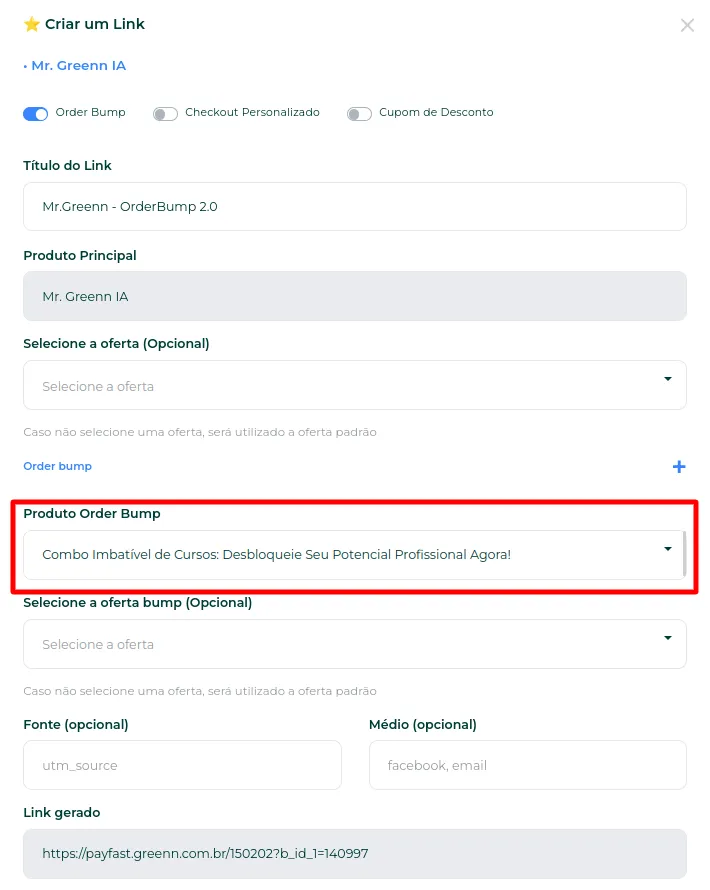Click the Mr. Greenn IA product link
Screen dimensions: 710x890
[x=78, y=66]
